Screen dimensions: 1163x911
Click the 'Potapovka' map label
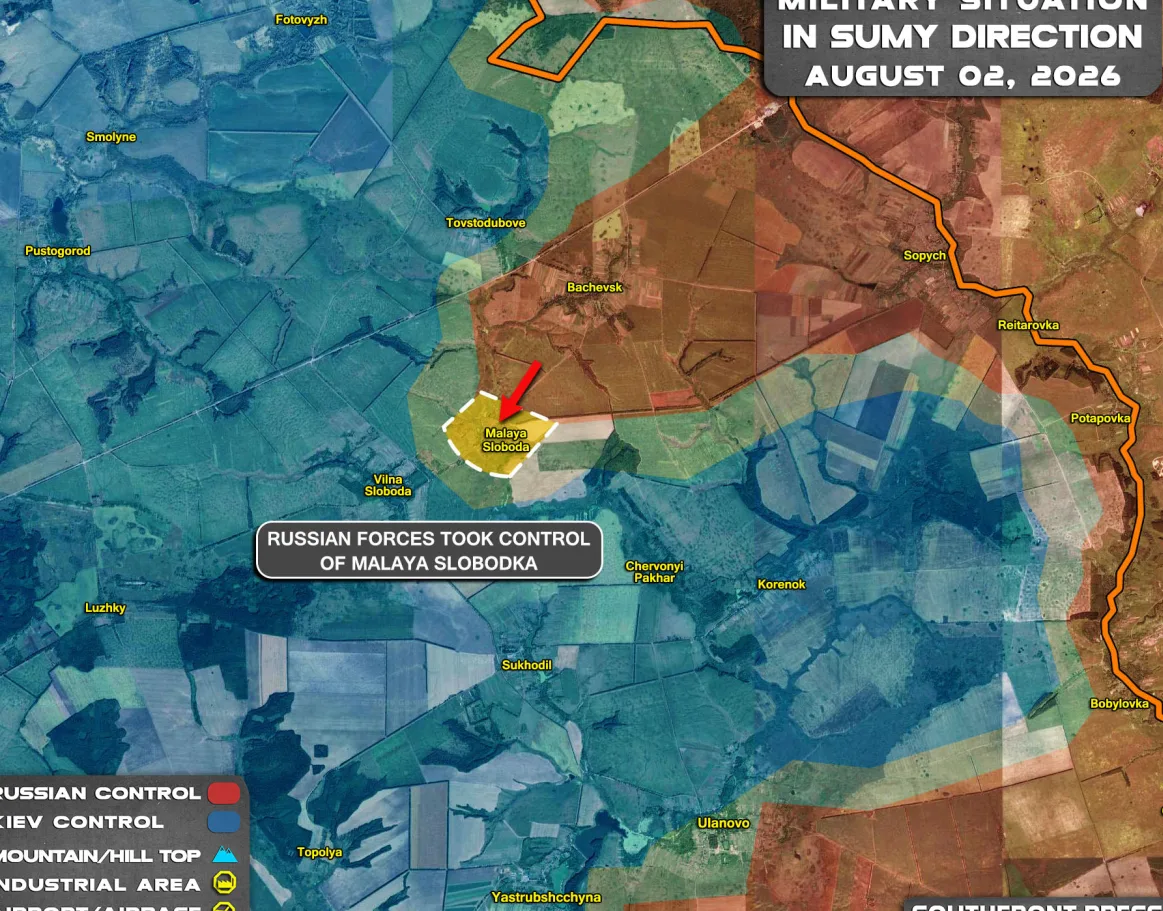1101,418
